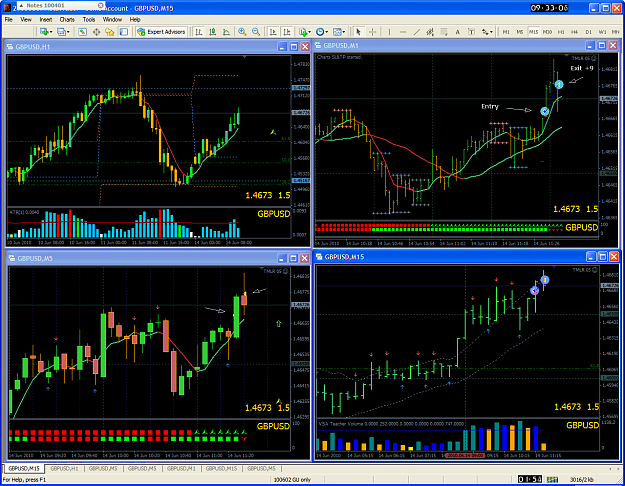Expand the Indicators dropdown arrow
Viewport: 625px width, 486px height.
pos(310,32)
